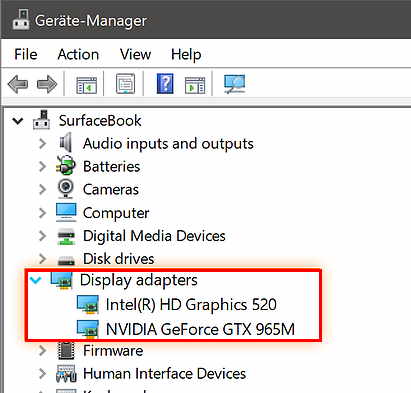411x393 pixels.
Task: Open the Help menu
Action: coord(186,55)
